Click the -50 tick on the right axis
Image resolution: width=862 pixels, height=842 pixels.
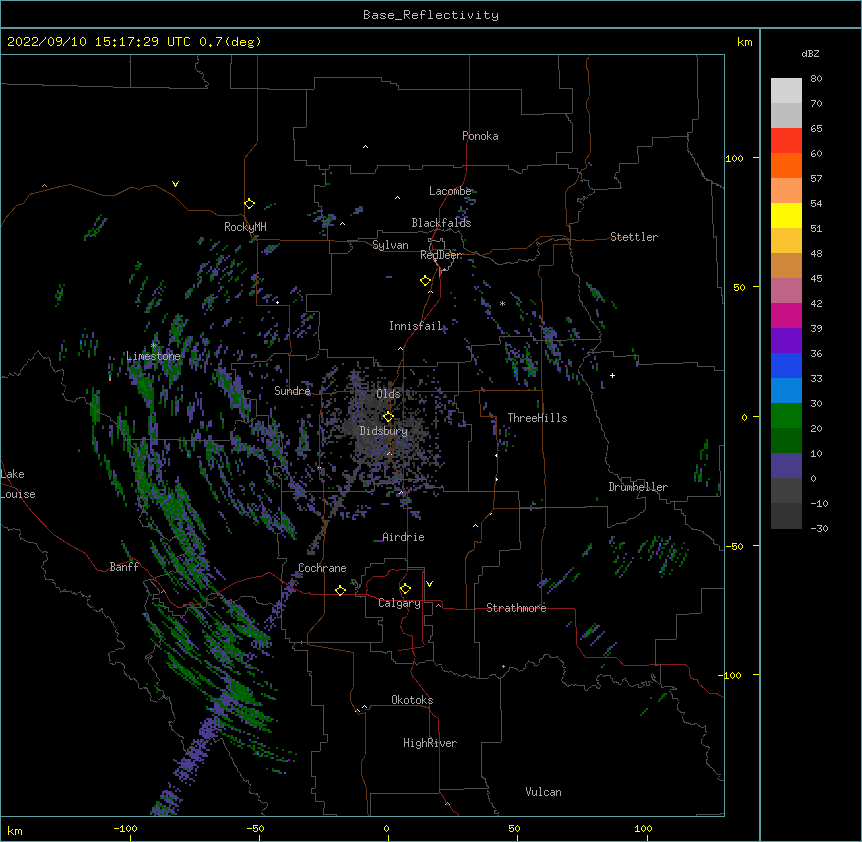pyautogui.click(x=734, y=546)
